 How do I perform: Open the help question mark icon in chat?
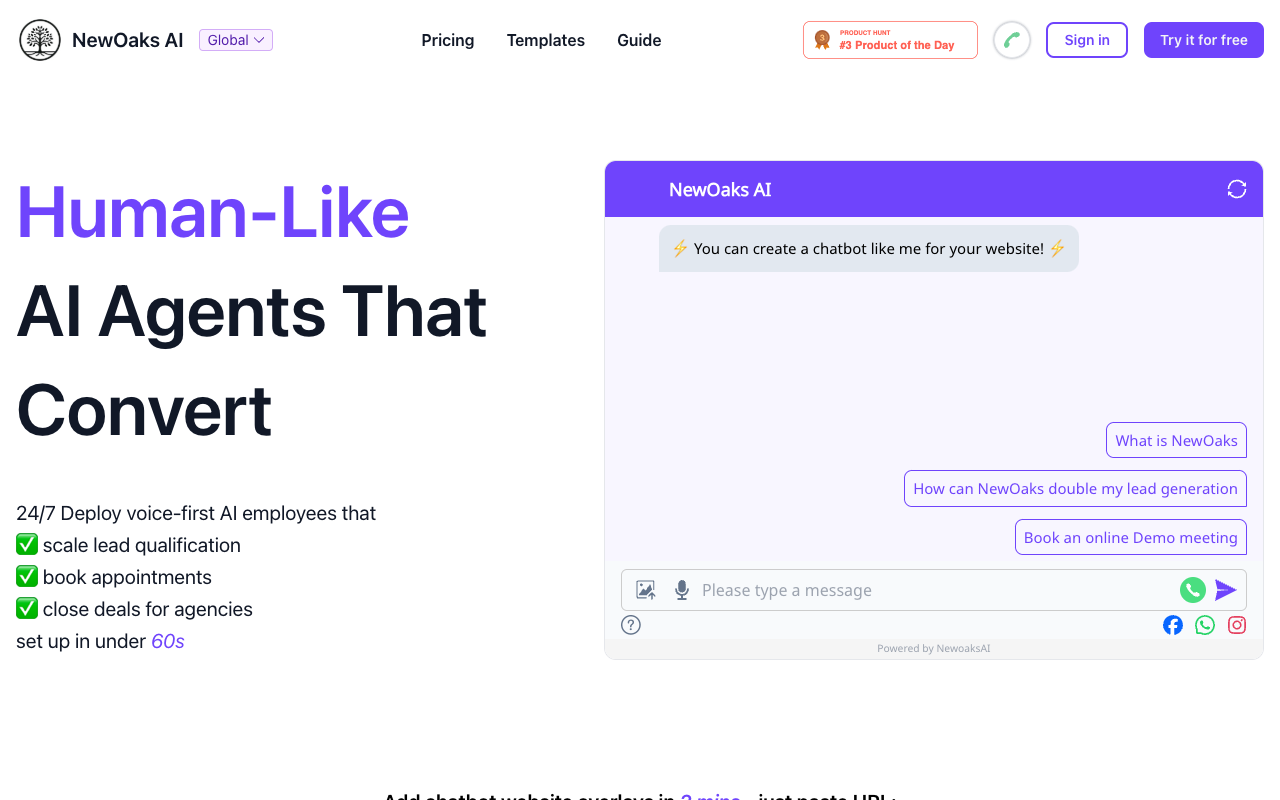[630, 624]
